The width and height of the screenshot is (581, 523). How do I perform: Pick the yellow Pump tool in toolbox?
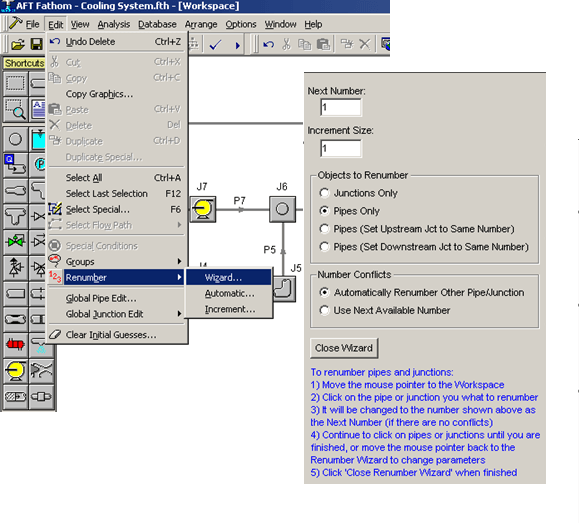(15, 370)
